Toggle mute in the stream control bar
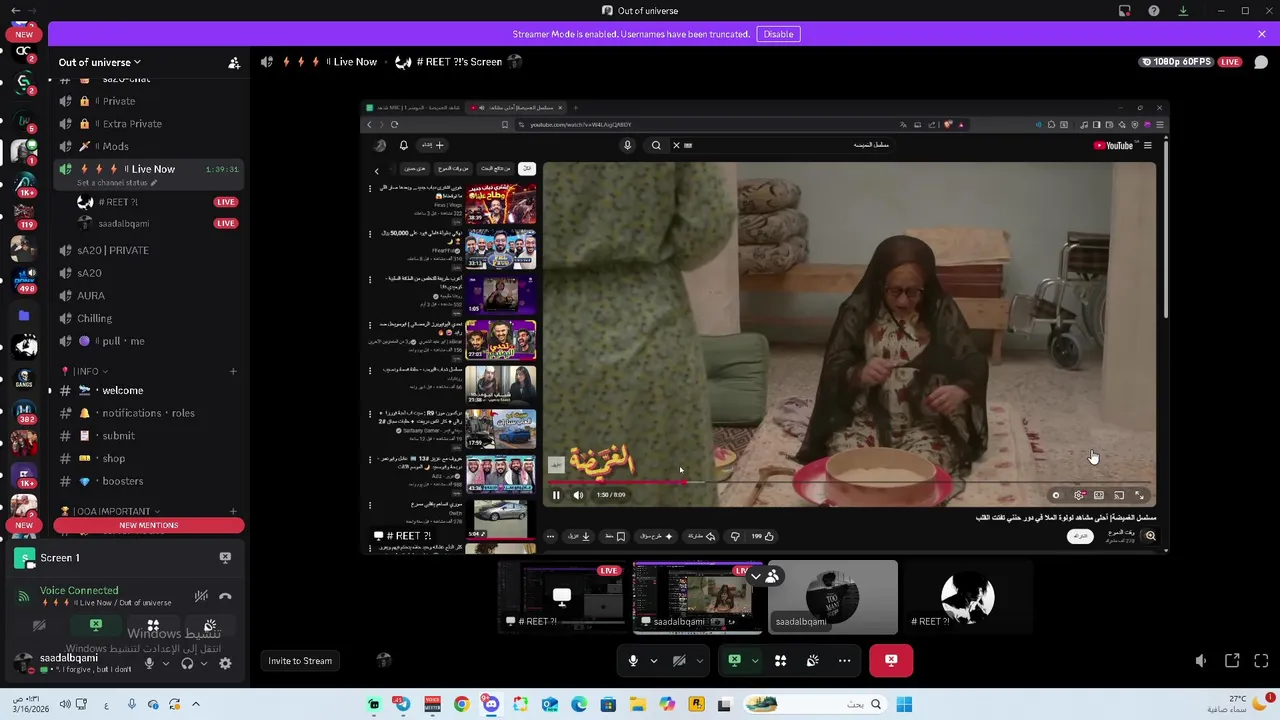The width and height of the screenshot is (1280, 720). tap(633, 660)
